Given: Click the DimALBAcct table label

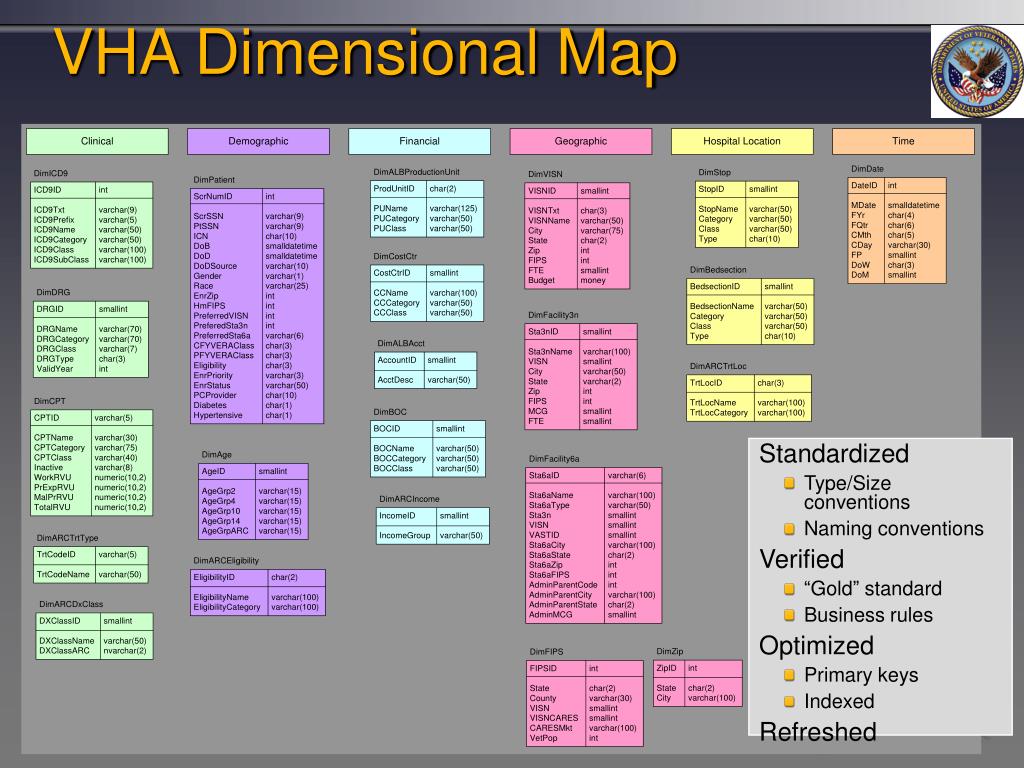Looking at the screenshot, I should 401,343.
